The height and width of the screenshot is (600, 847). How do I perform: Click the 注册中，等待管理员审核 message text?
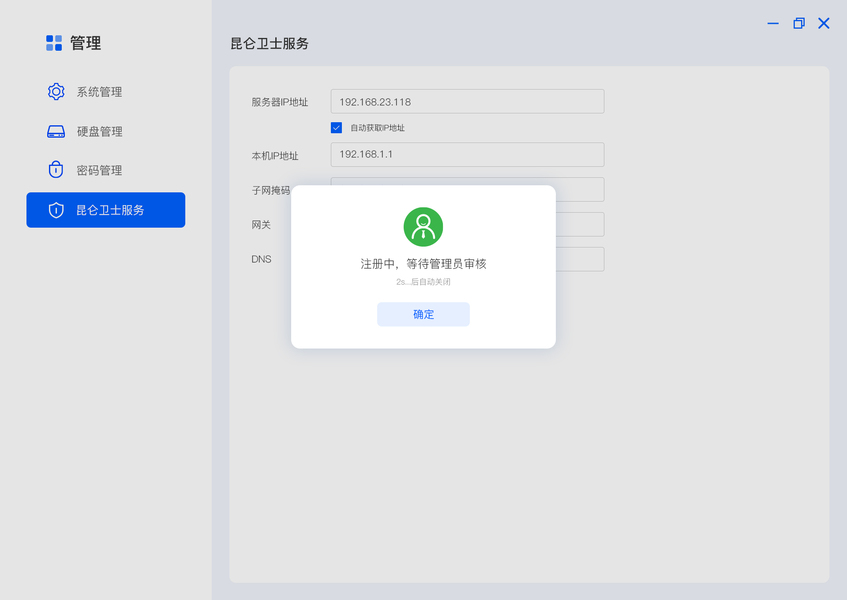(424, 264)
